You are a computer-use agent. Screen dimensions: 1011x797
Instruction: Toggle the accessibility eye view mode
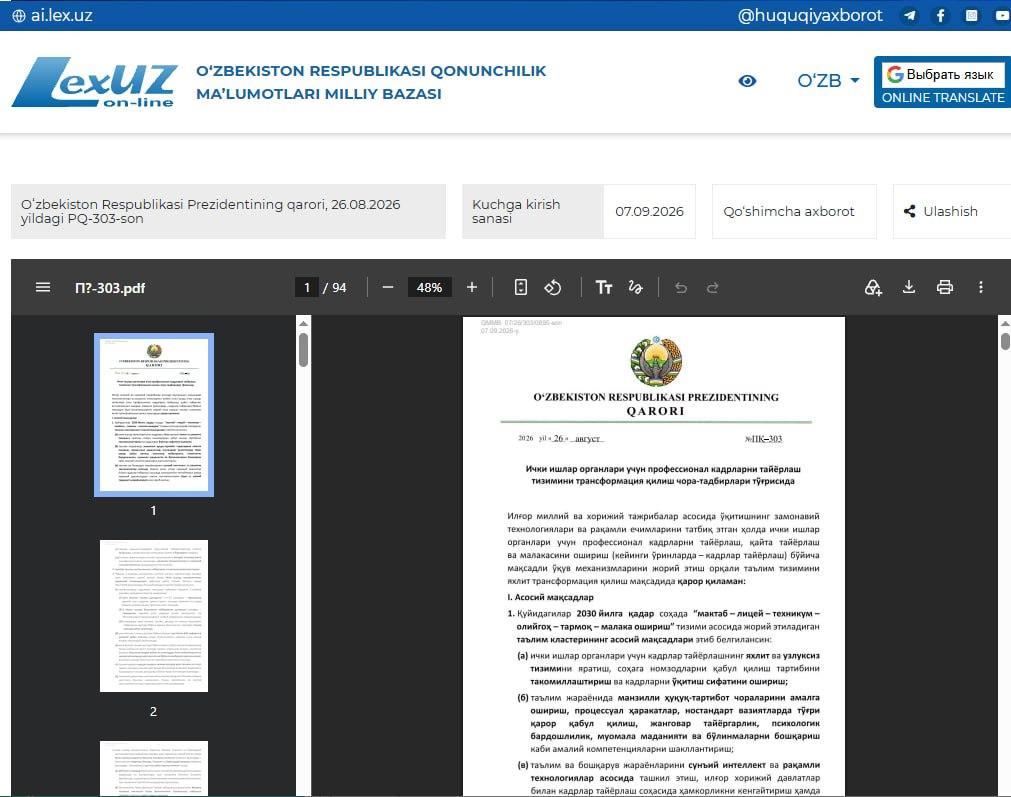747,81
